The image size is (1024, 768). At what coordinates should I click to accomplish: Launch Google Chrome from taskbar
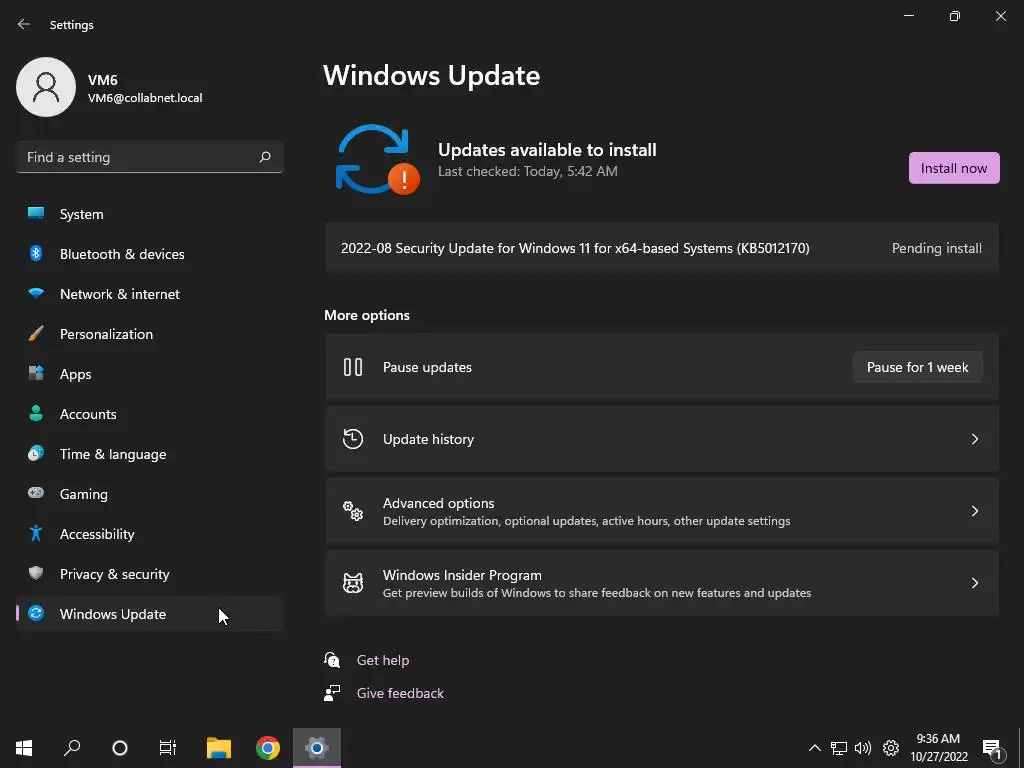coord(268,748)
